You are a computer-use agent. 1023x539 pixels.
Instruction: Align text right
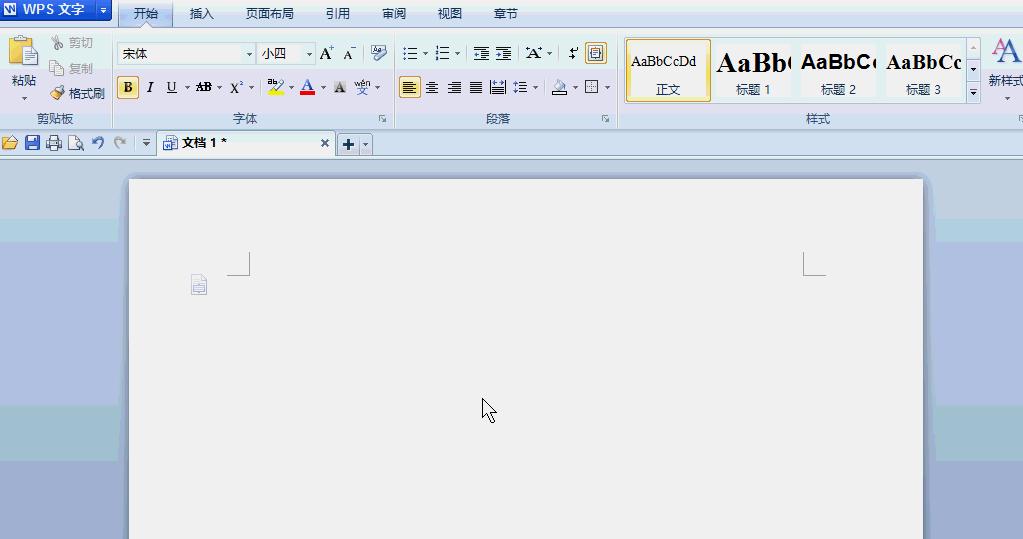454,87
